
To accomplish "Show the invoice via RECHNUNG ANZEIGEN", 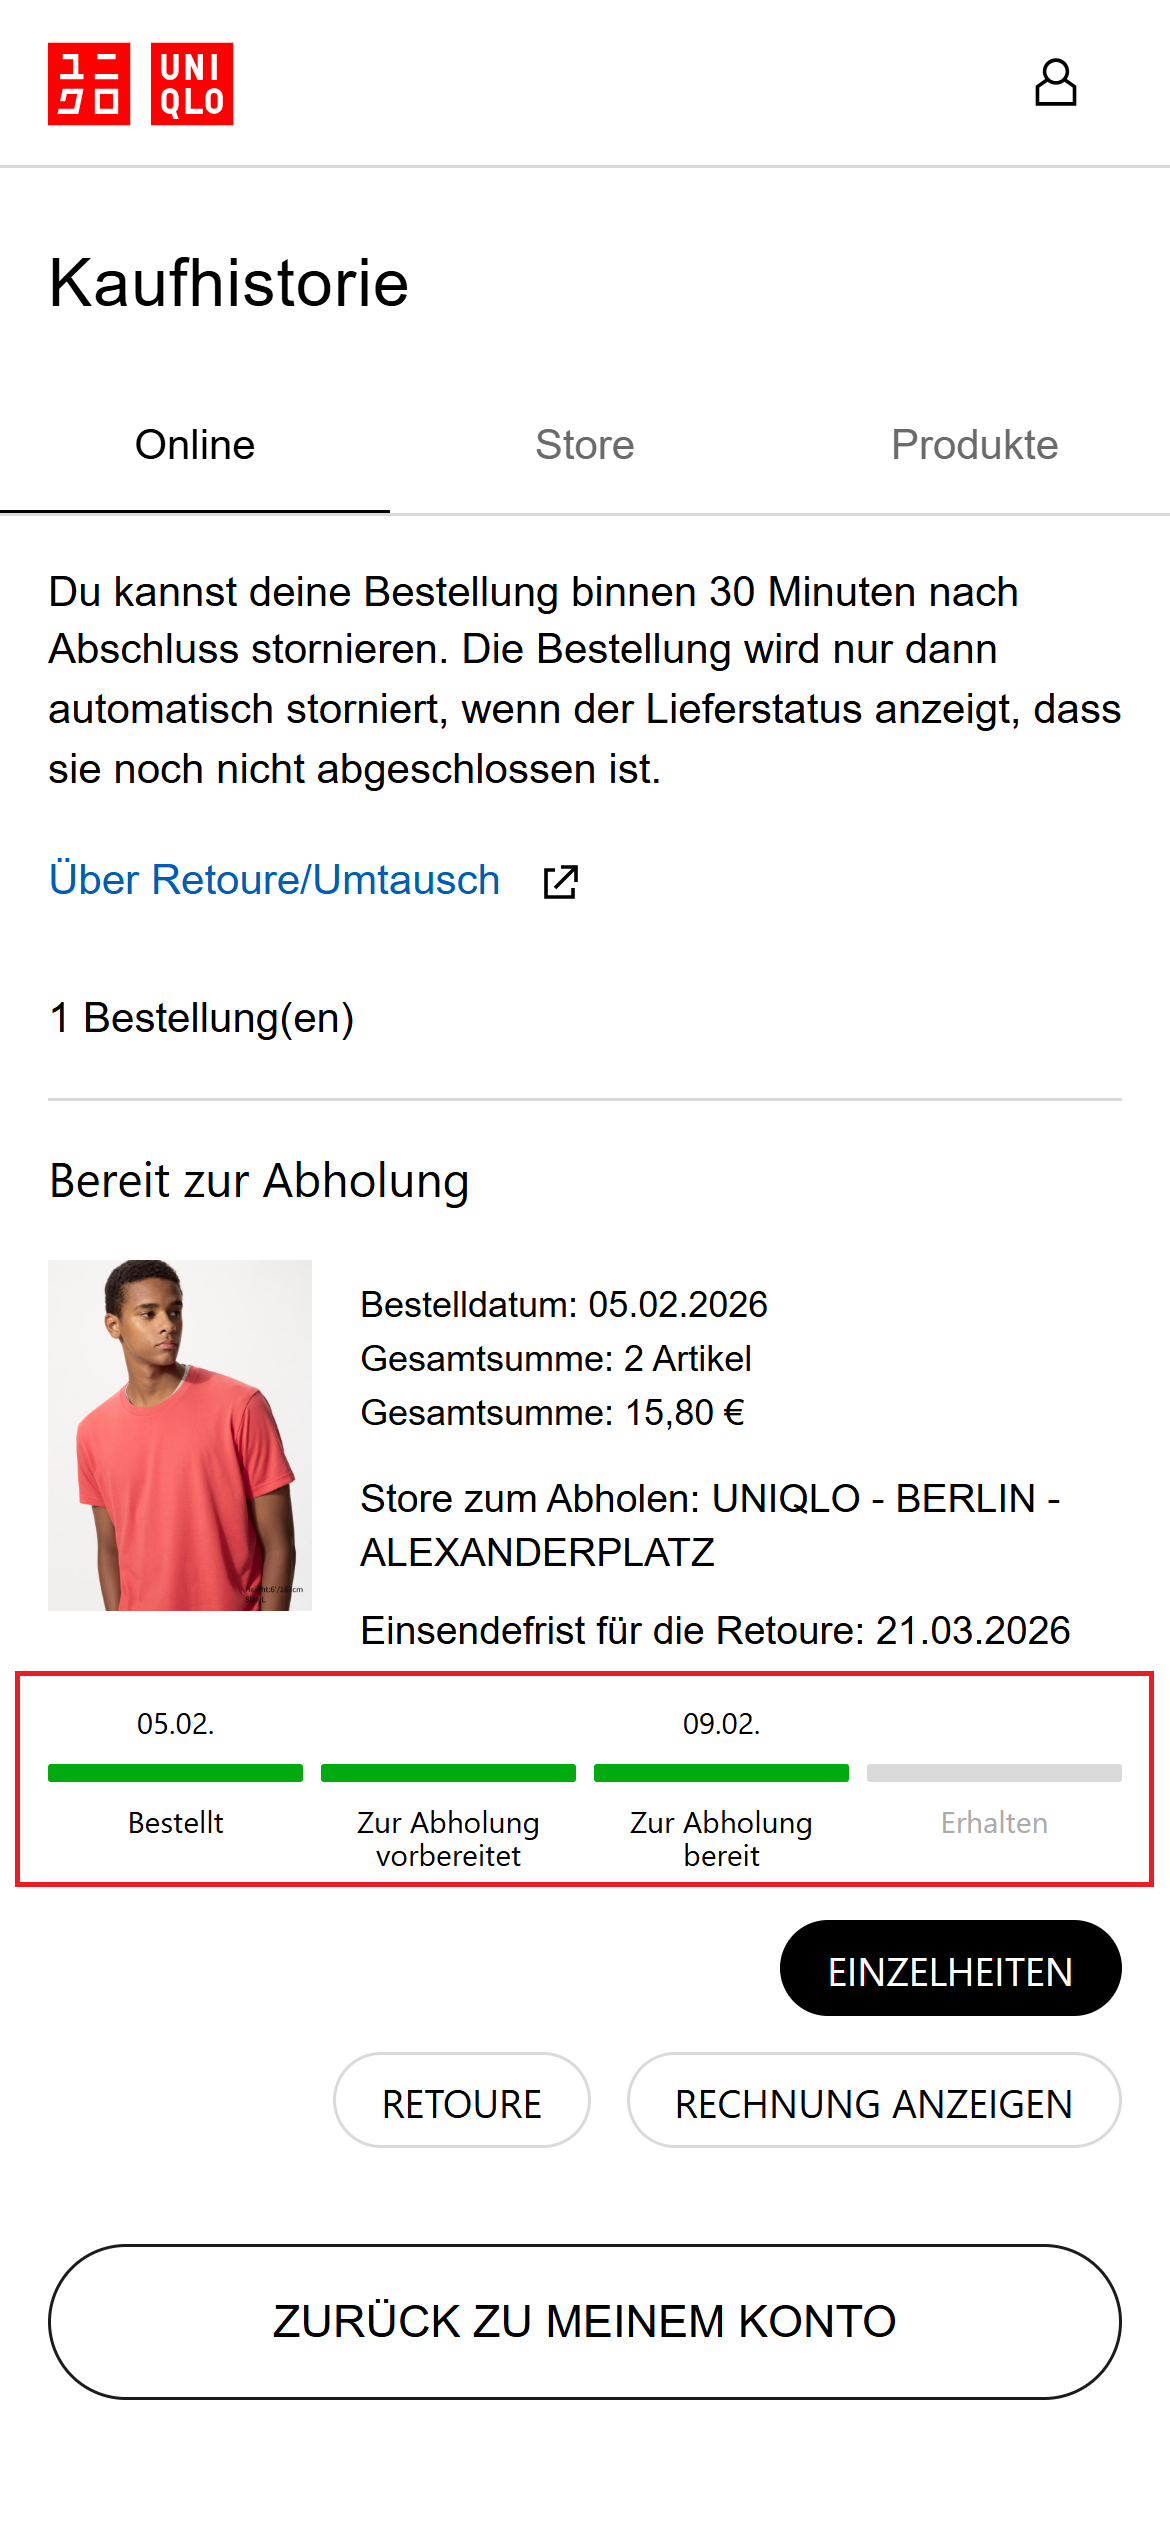I will pyautogui.click(x=874, y=2100).
